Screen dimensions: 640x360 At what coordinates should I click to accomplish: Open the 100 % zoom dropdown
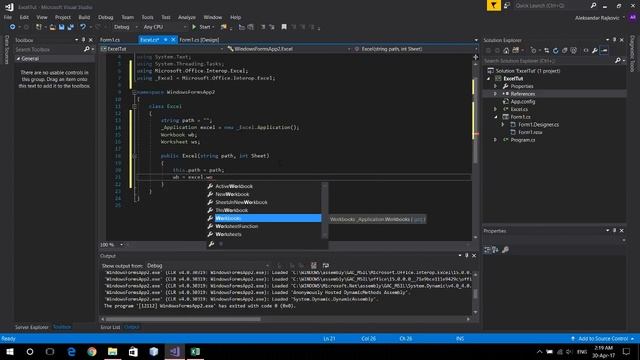coord(112,245)
